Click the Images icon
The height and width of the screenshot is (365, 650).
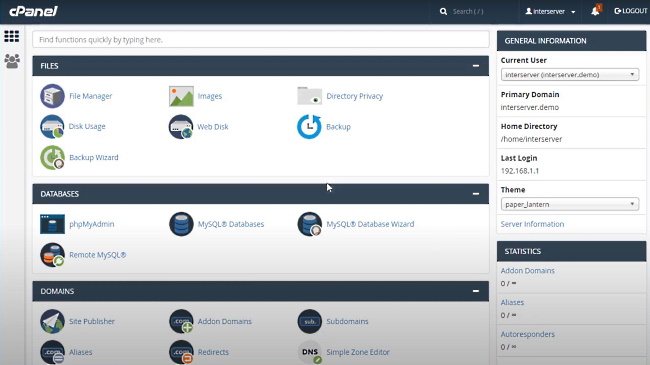click(181, 96)
